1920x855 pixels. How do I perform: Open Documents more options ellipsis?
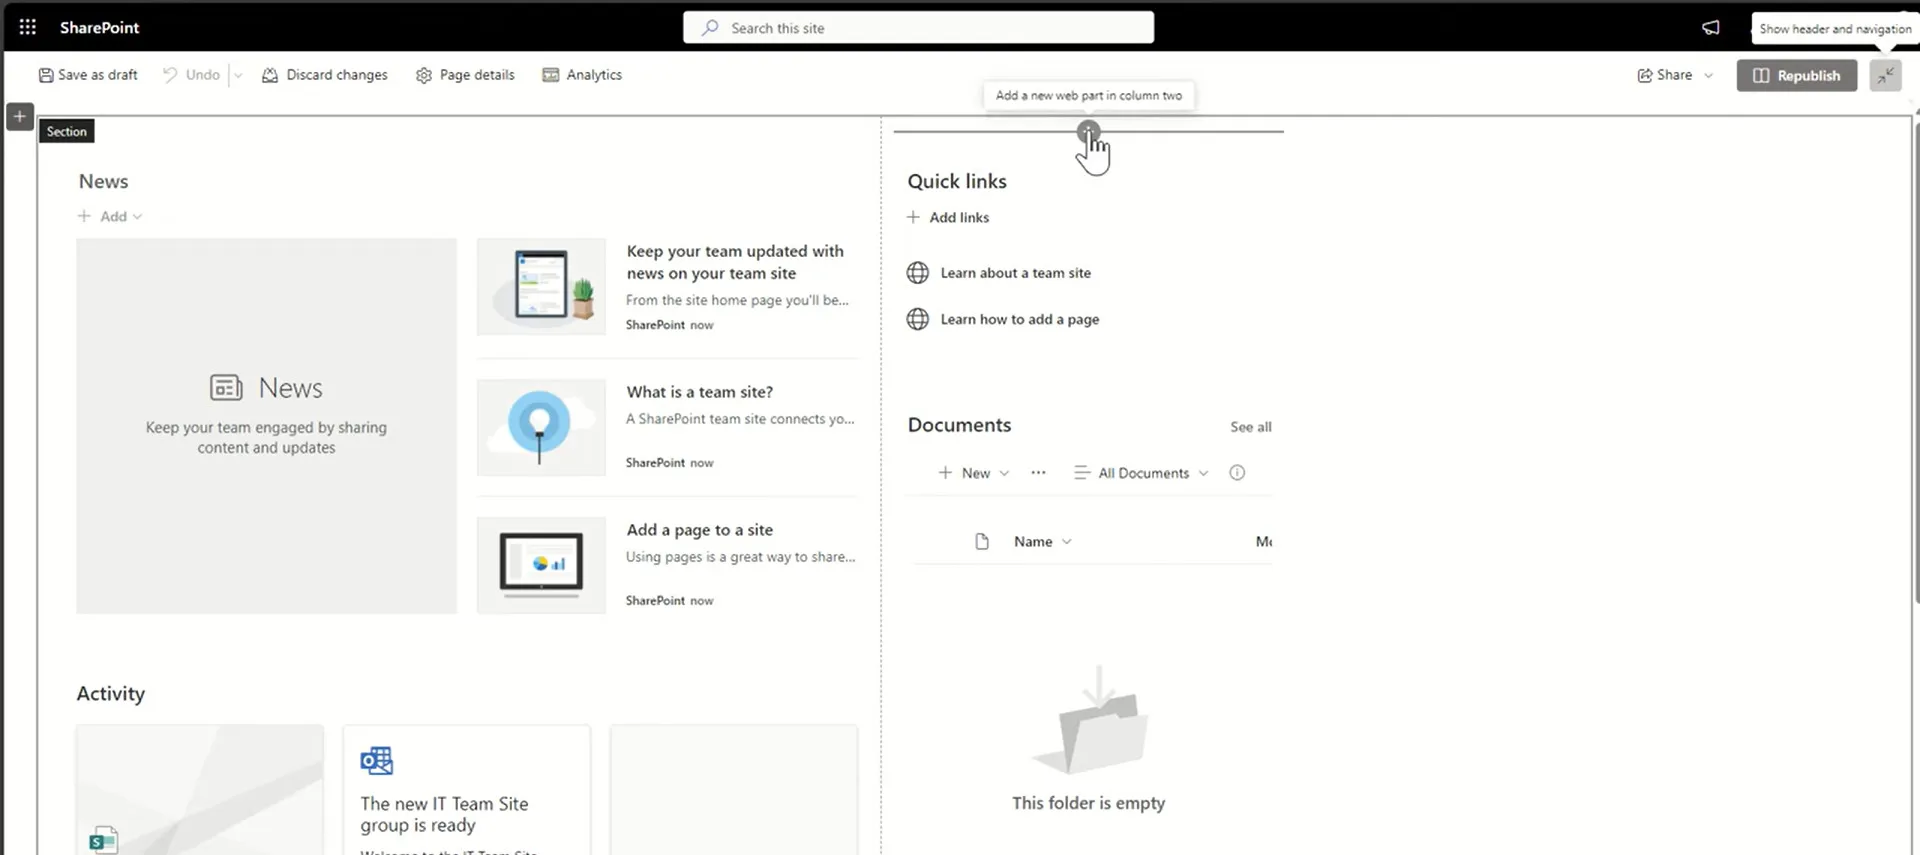tap(1038, 473)
